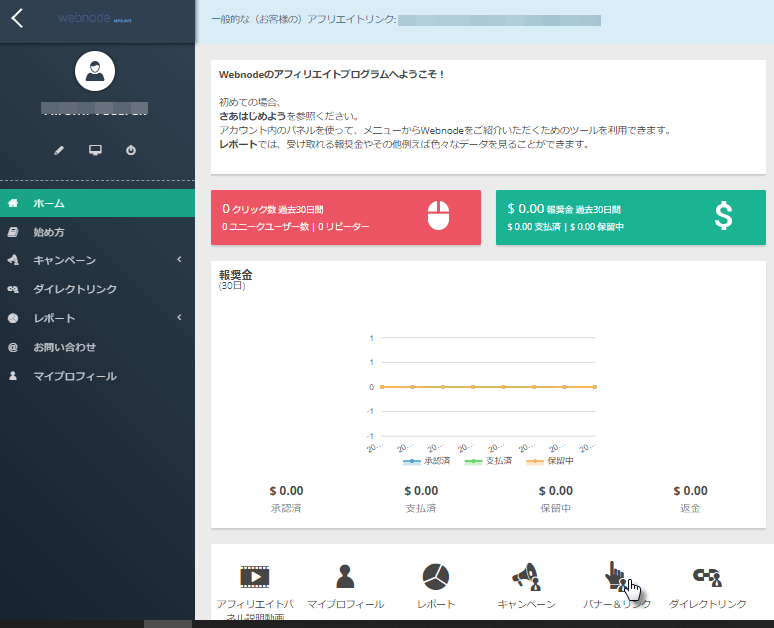Click the 報奨金 chart heading
The image size is (774, 628).
tap(235, 275)
